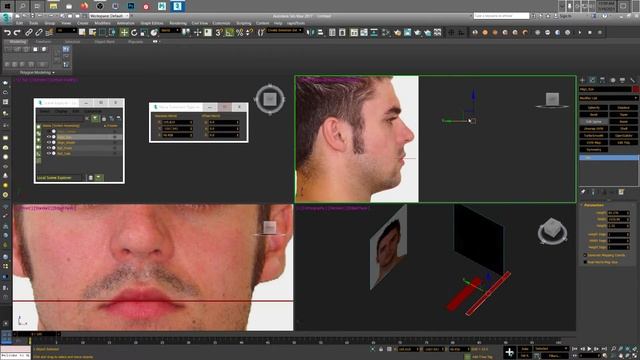Open the selection filter dropdown
This screenshot has height=360, width=640.
coord(66,31)
